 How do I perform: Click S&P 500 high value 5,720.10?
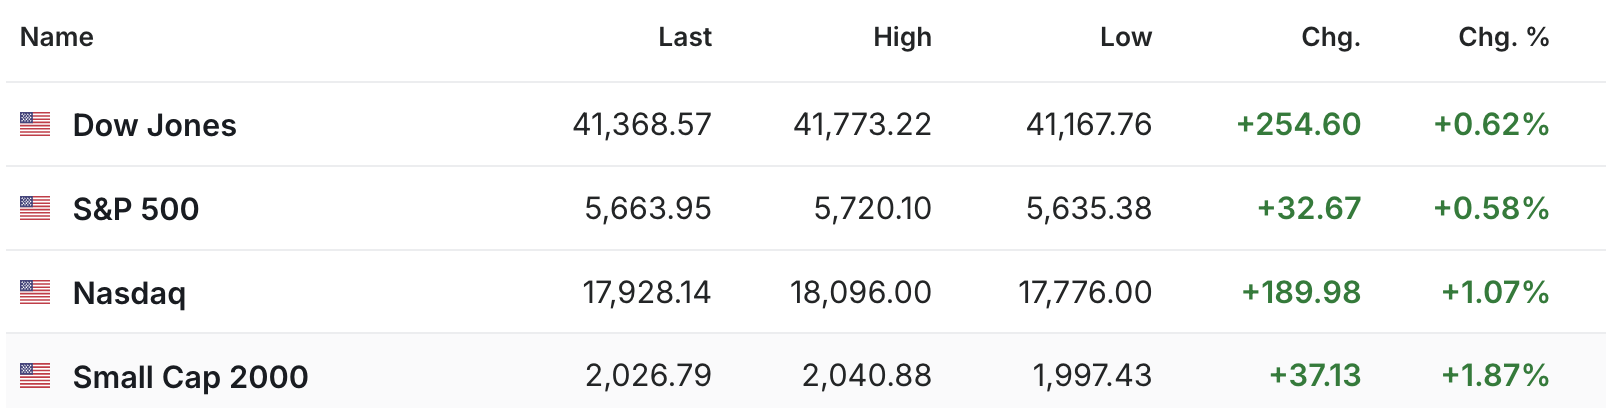pos(873,208)
